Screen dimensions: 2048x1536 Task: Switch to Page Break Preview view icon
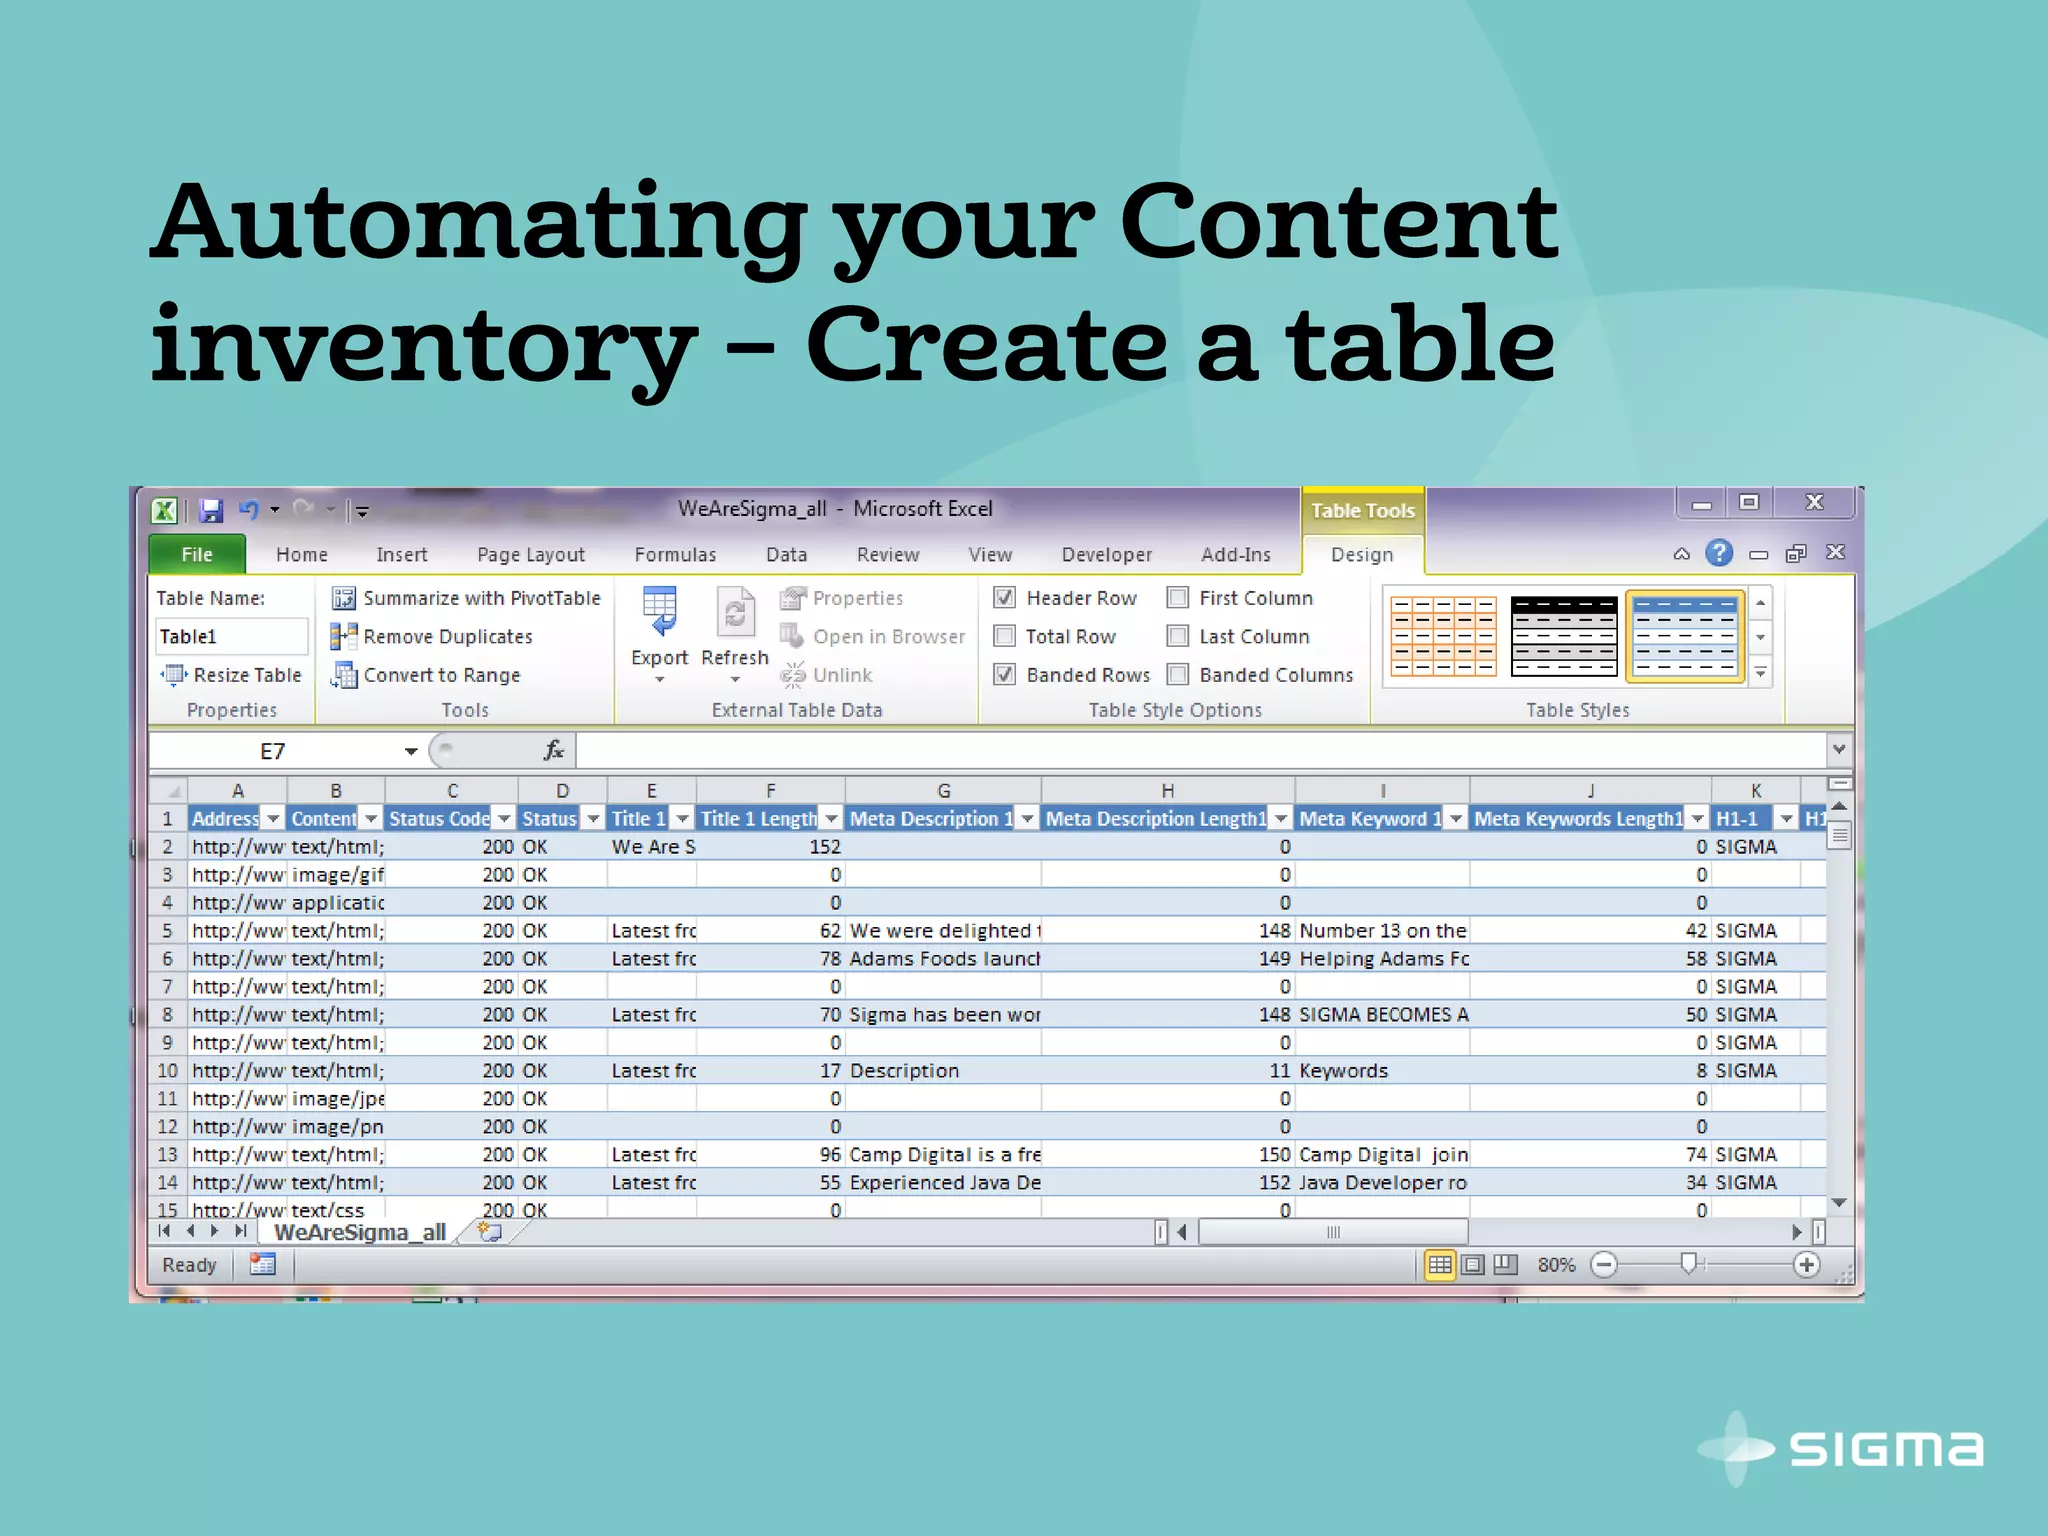tap(1505, 1265)
